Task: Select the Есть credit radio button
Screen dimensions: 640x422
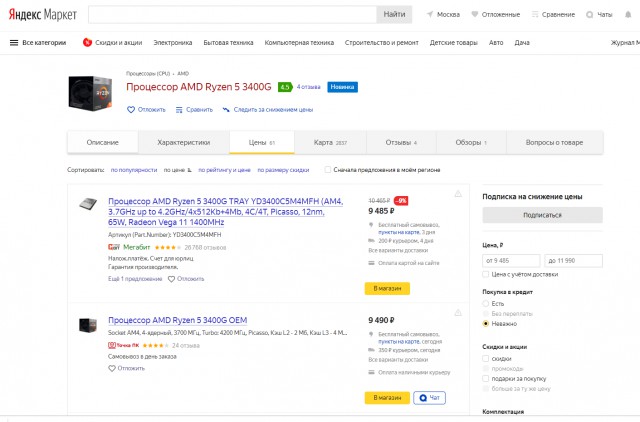Action: [485, 304]
